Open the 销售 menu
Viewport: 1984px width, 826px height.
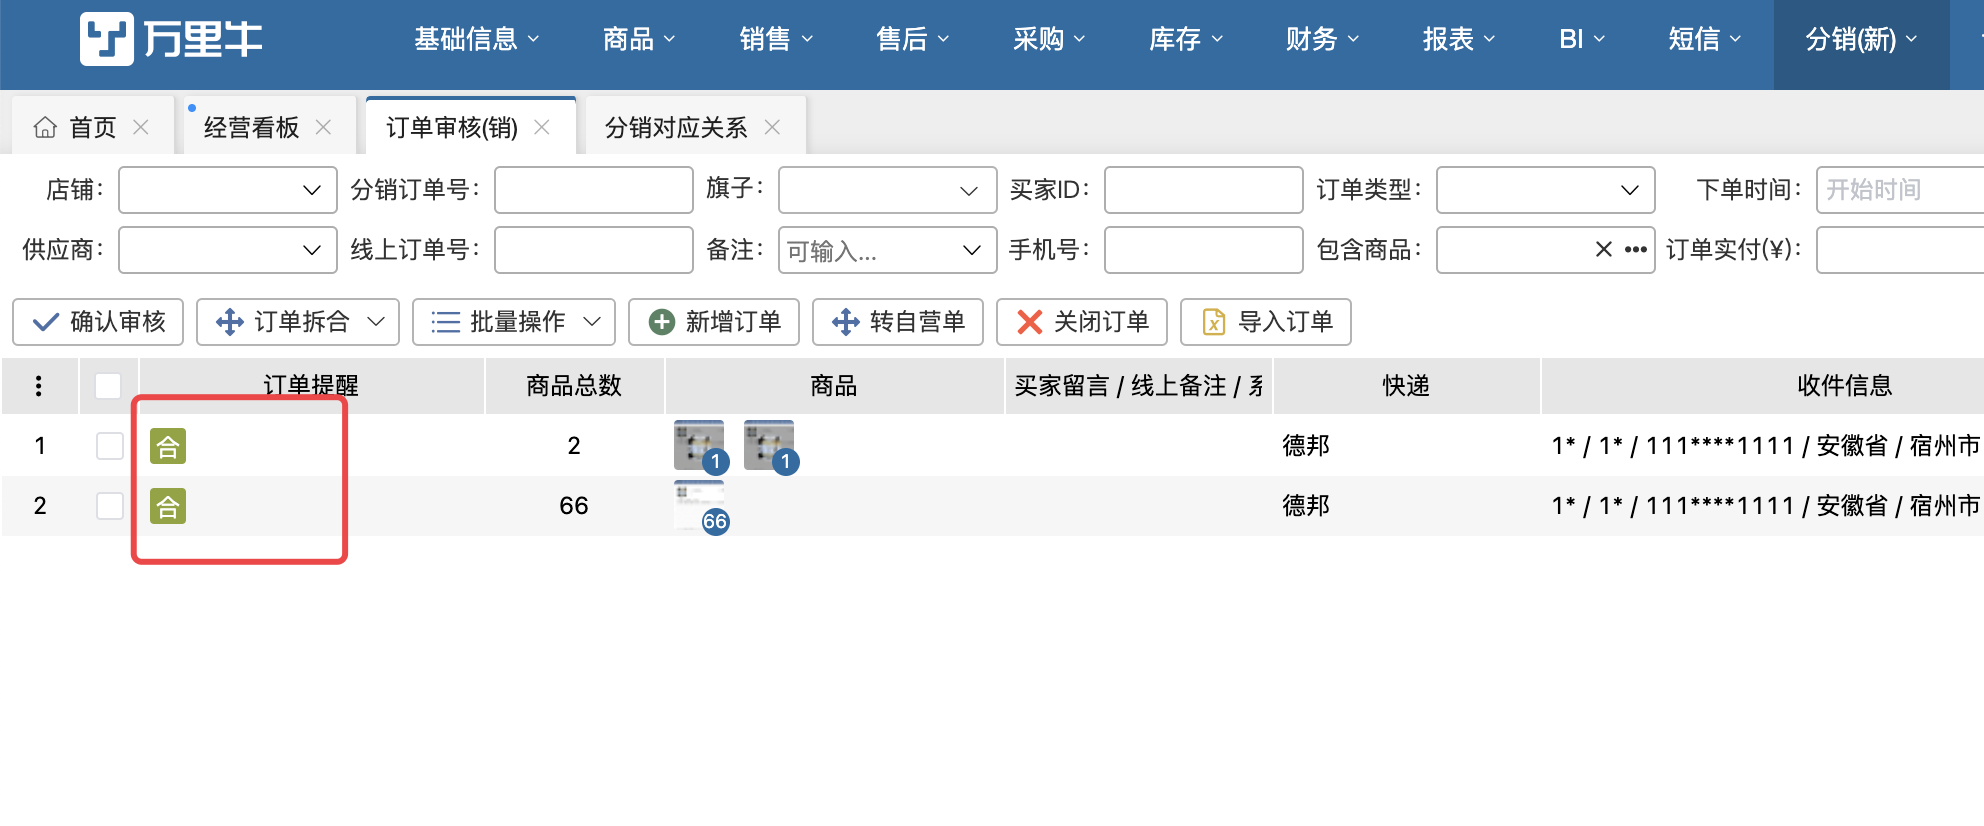(776, 39)
